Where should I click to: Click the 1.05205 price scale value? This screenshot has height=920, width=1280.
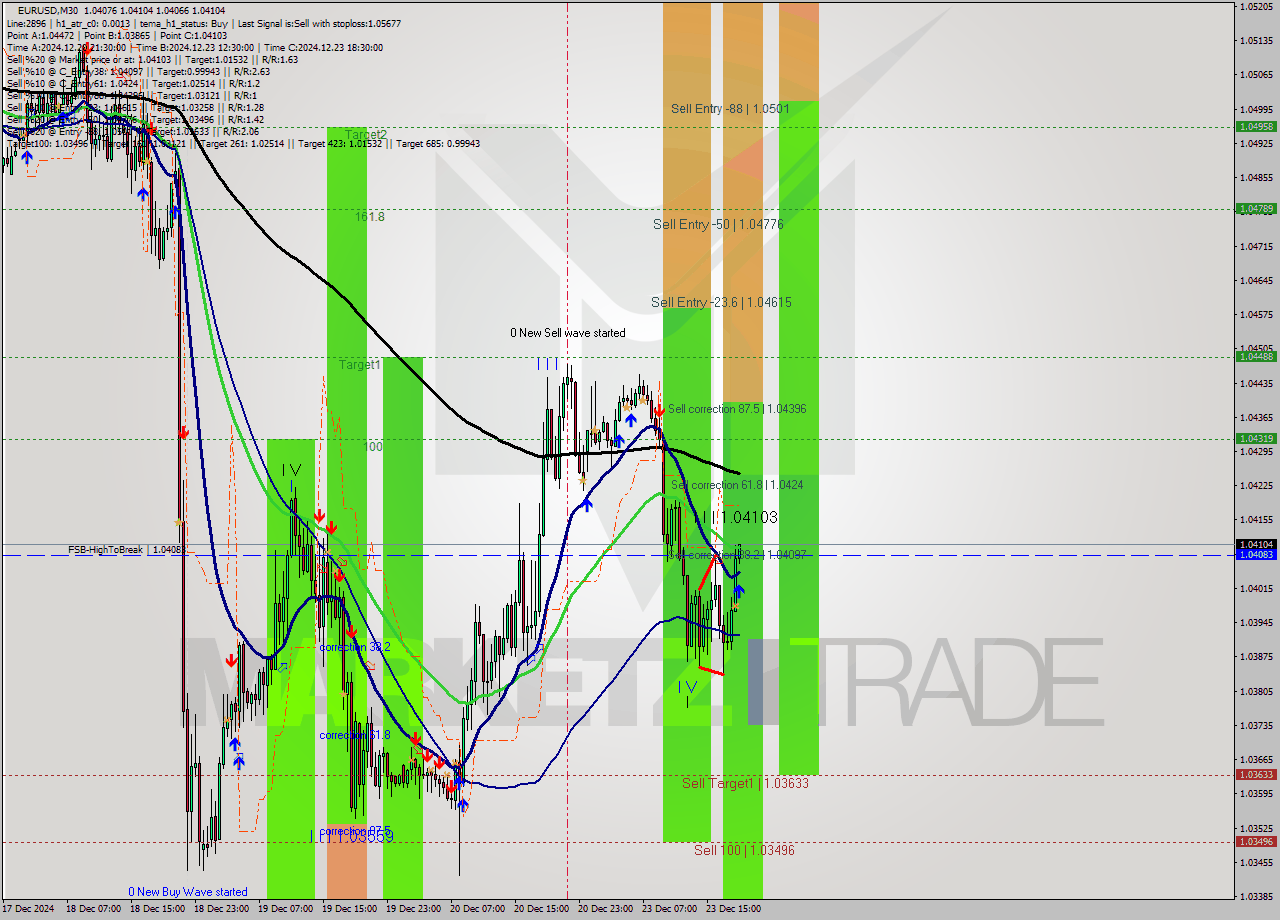click(x=1256, y=7)
